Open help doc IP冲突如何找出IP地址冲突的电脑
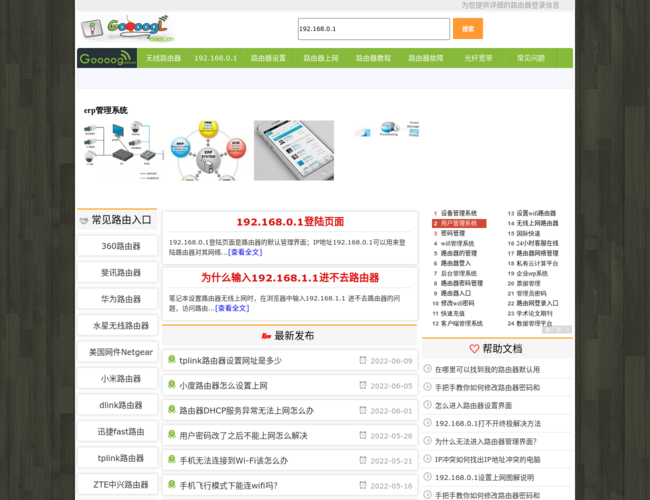 (487, 459)
